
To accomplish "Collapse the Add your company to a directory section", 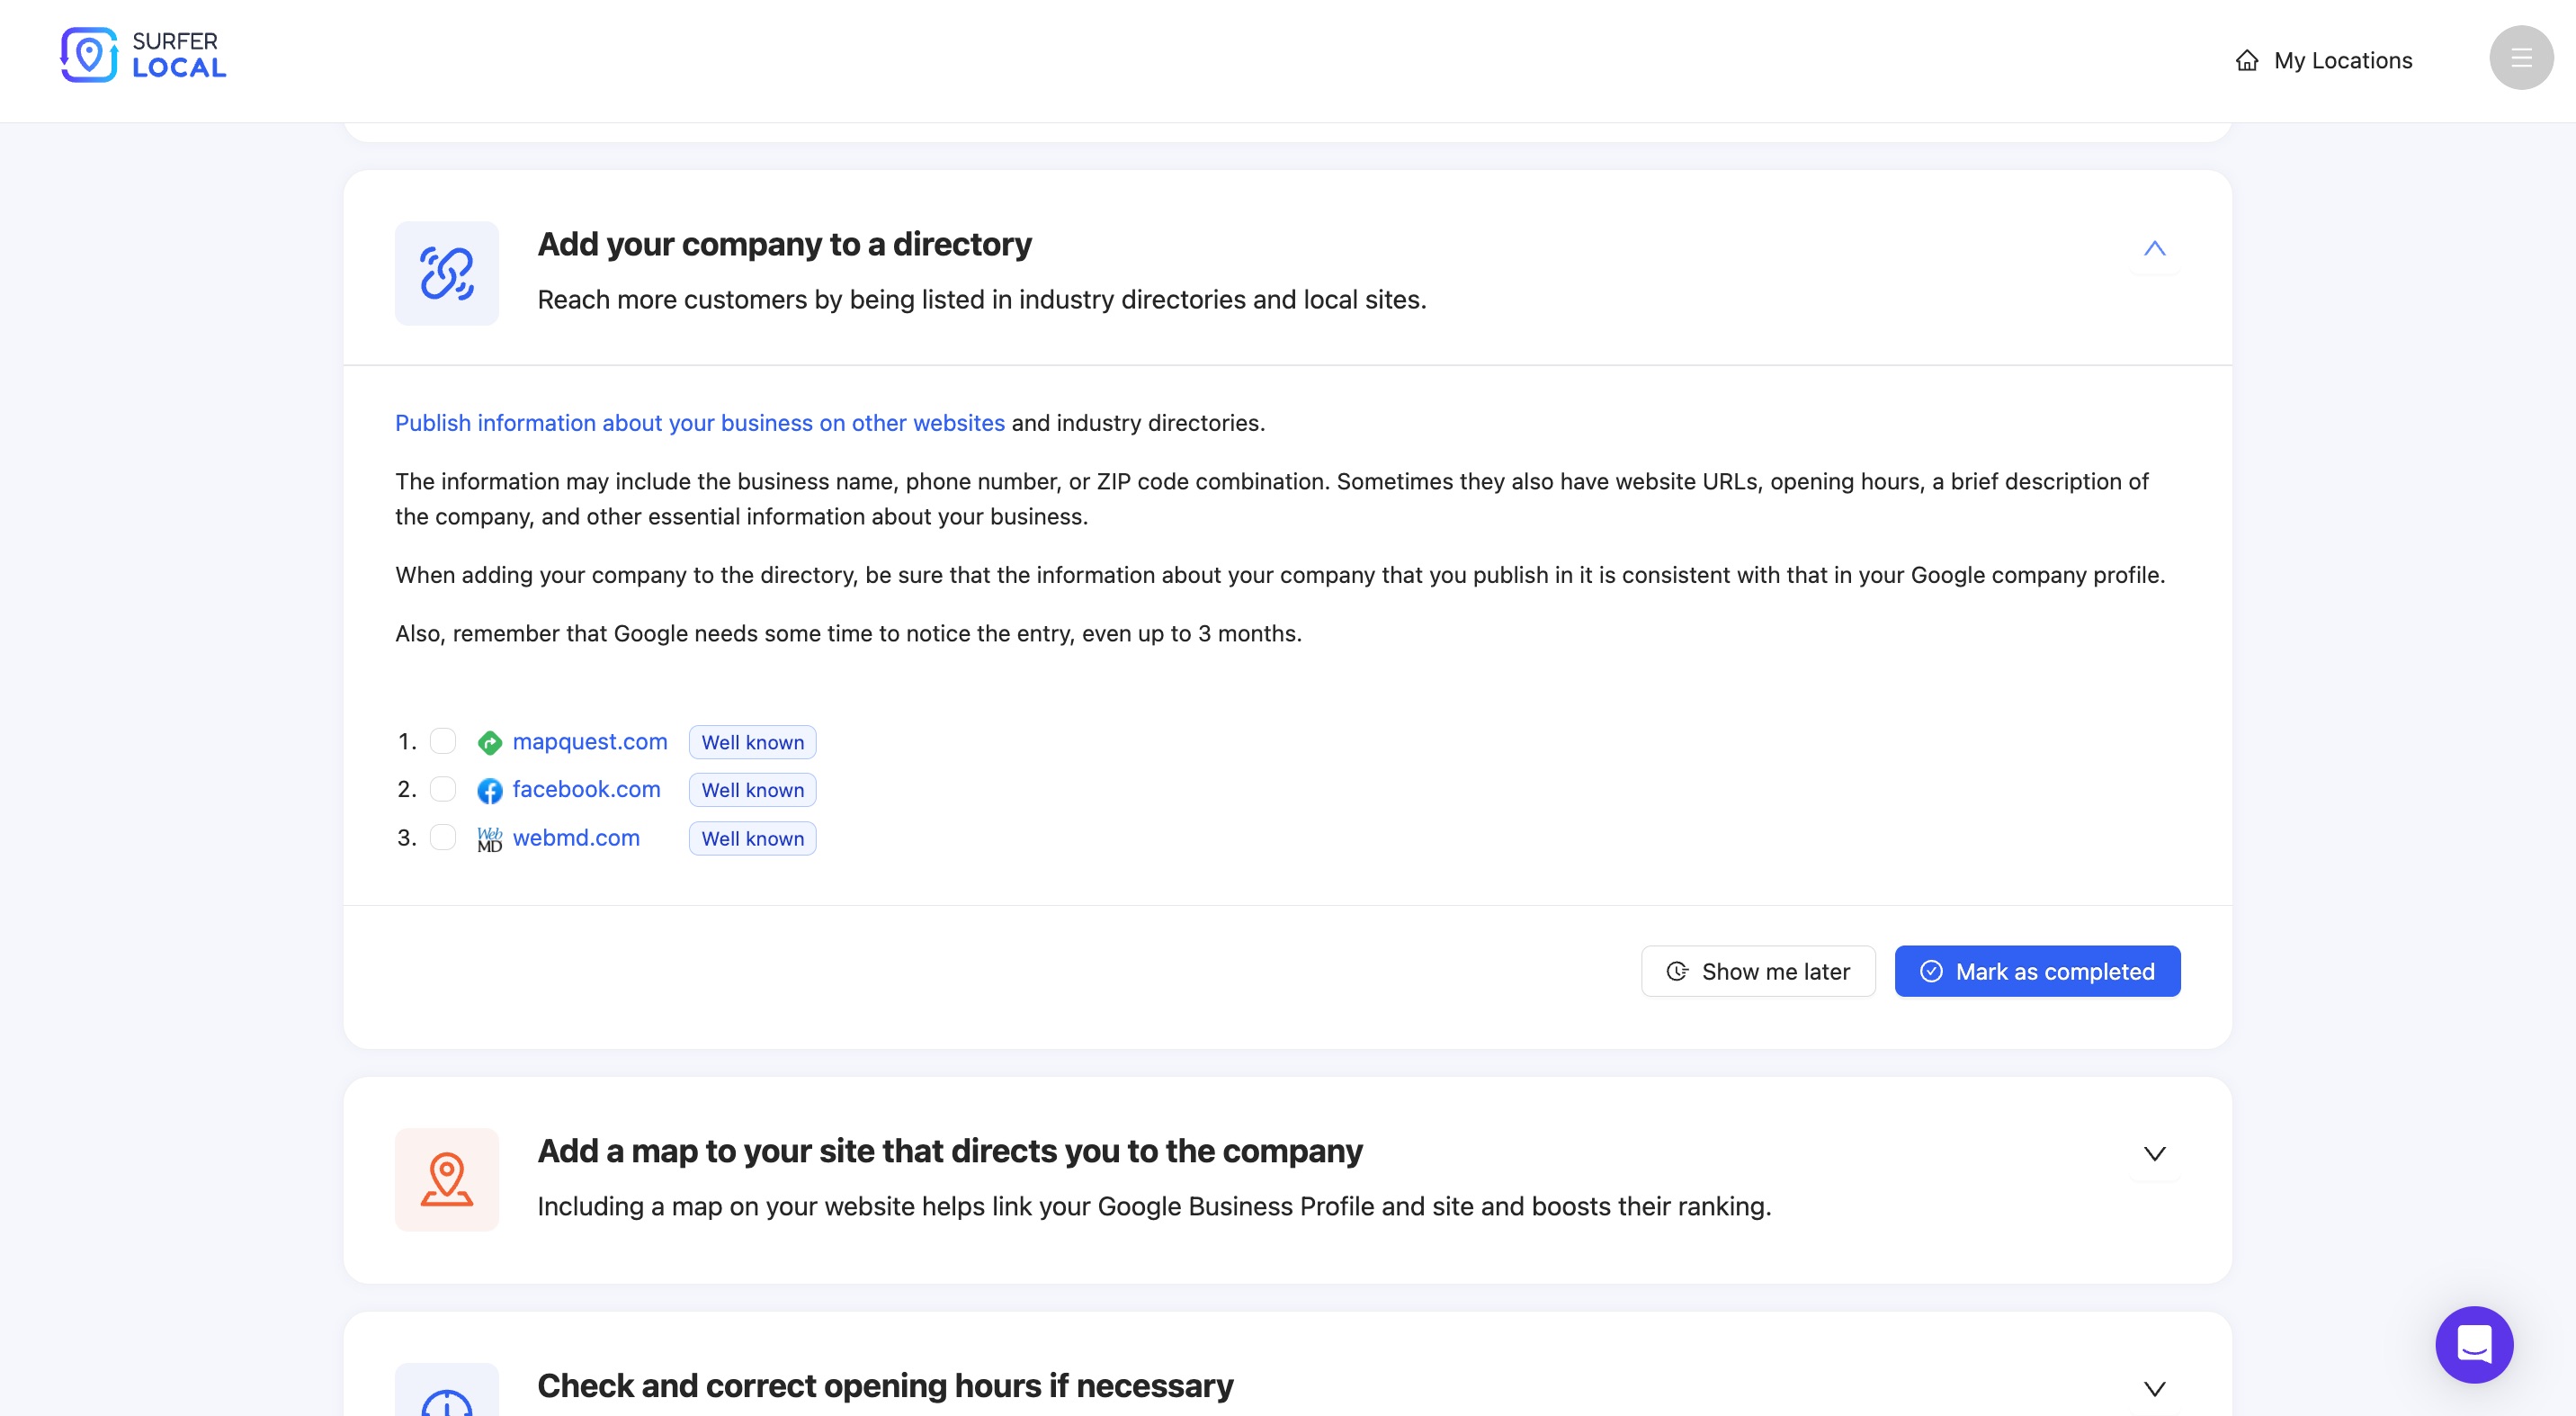I will (2154, 248).
